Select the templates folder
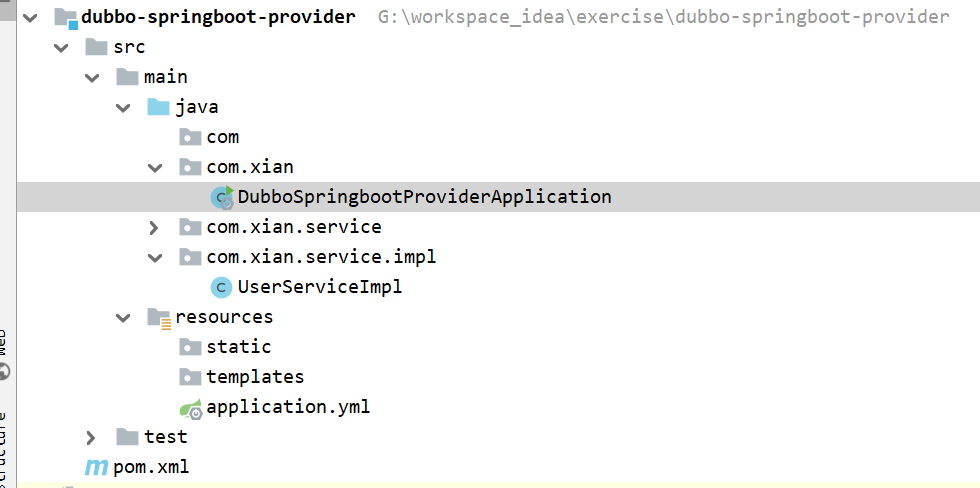The height and width of the screenshot is (488, 980). coord(255,377)
